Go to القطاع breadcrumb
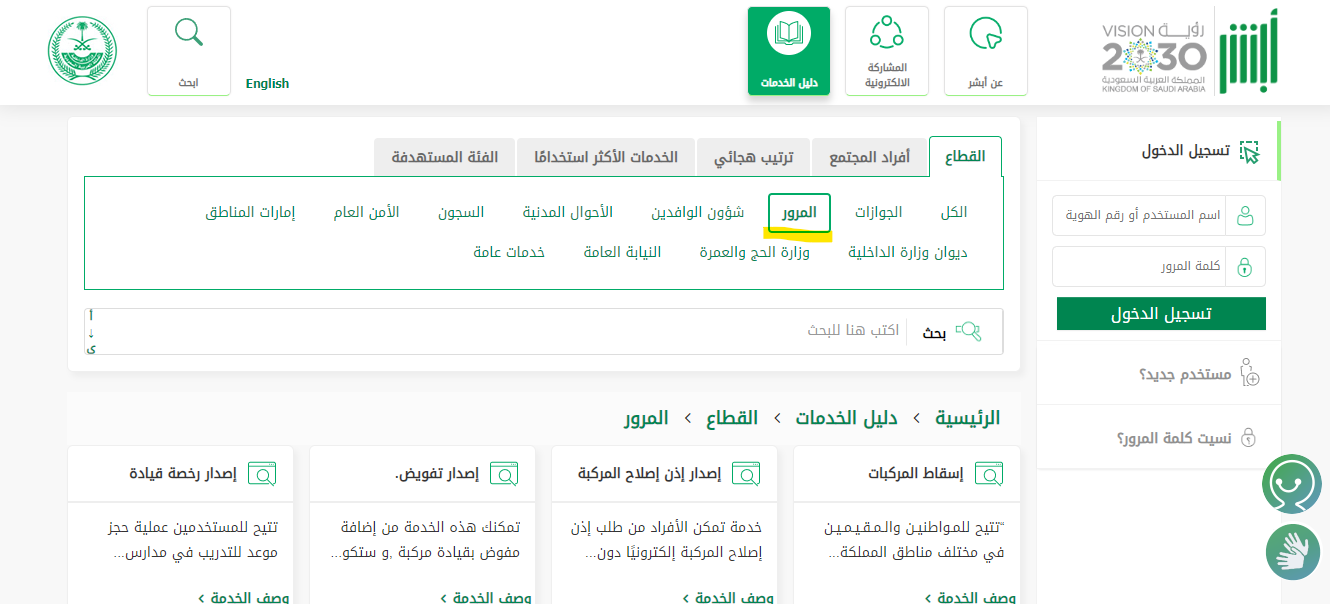This screenshot has height=604, width=1330. point(732,418)
